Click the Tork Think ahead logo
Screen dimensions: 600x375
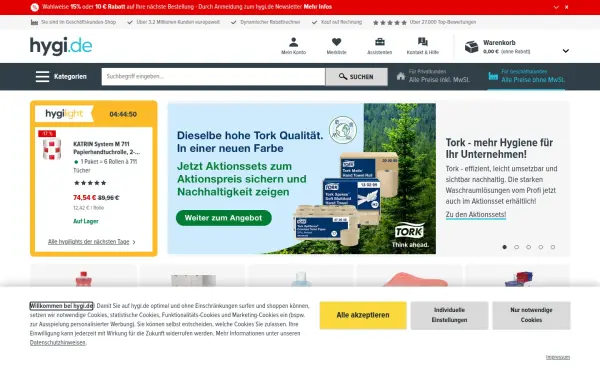point(410,235)
